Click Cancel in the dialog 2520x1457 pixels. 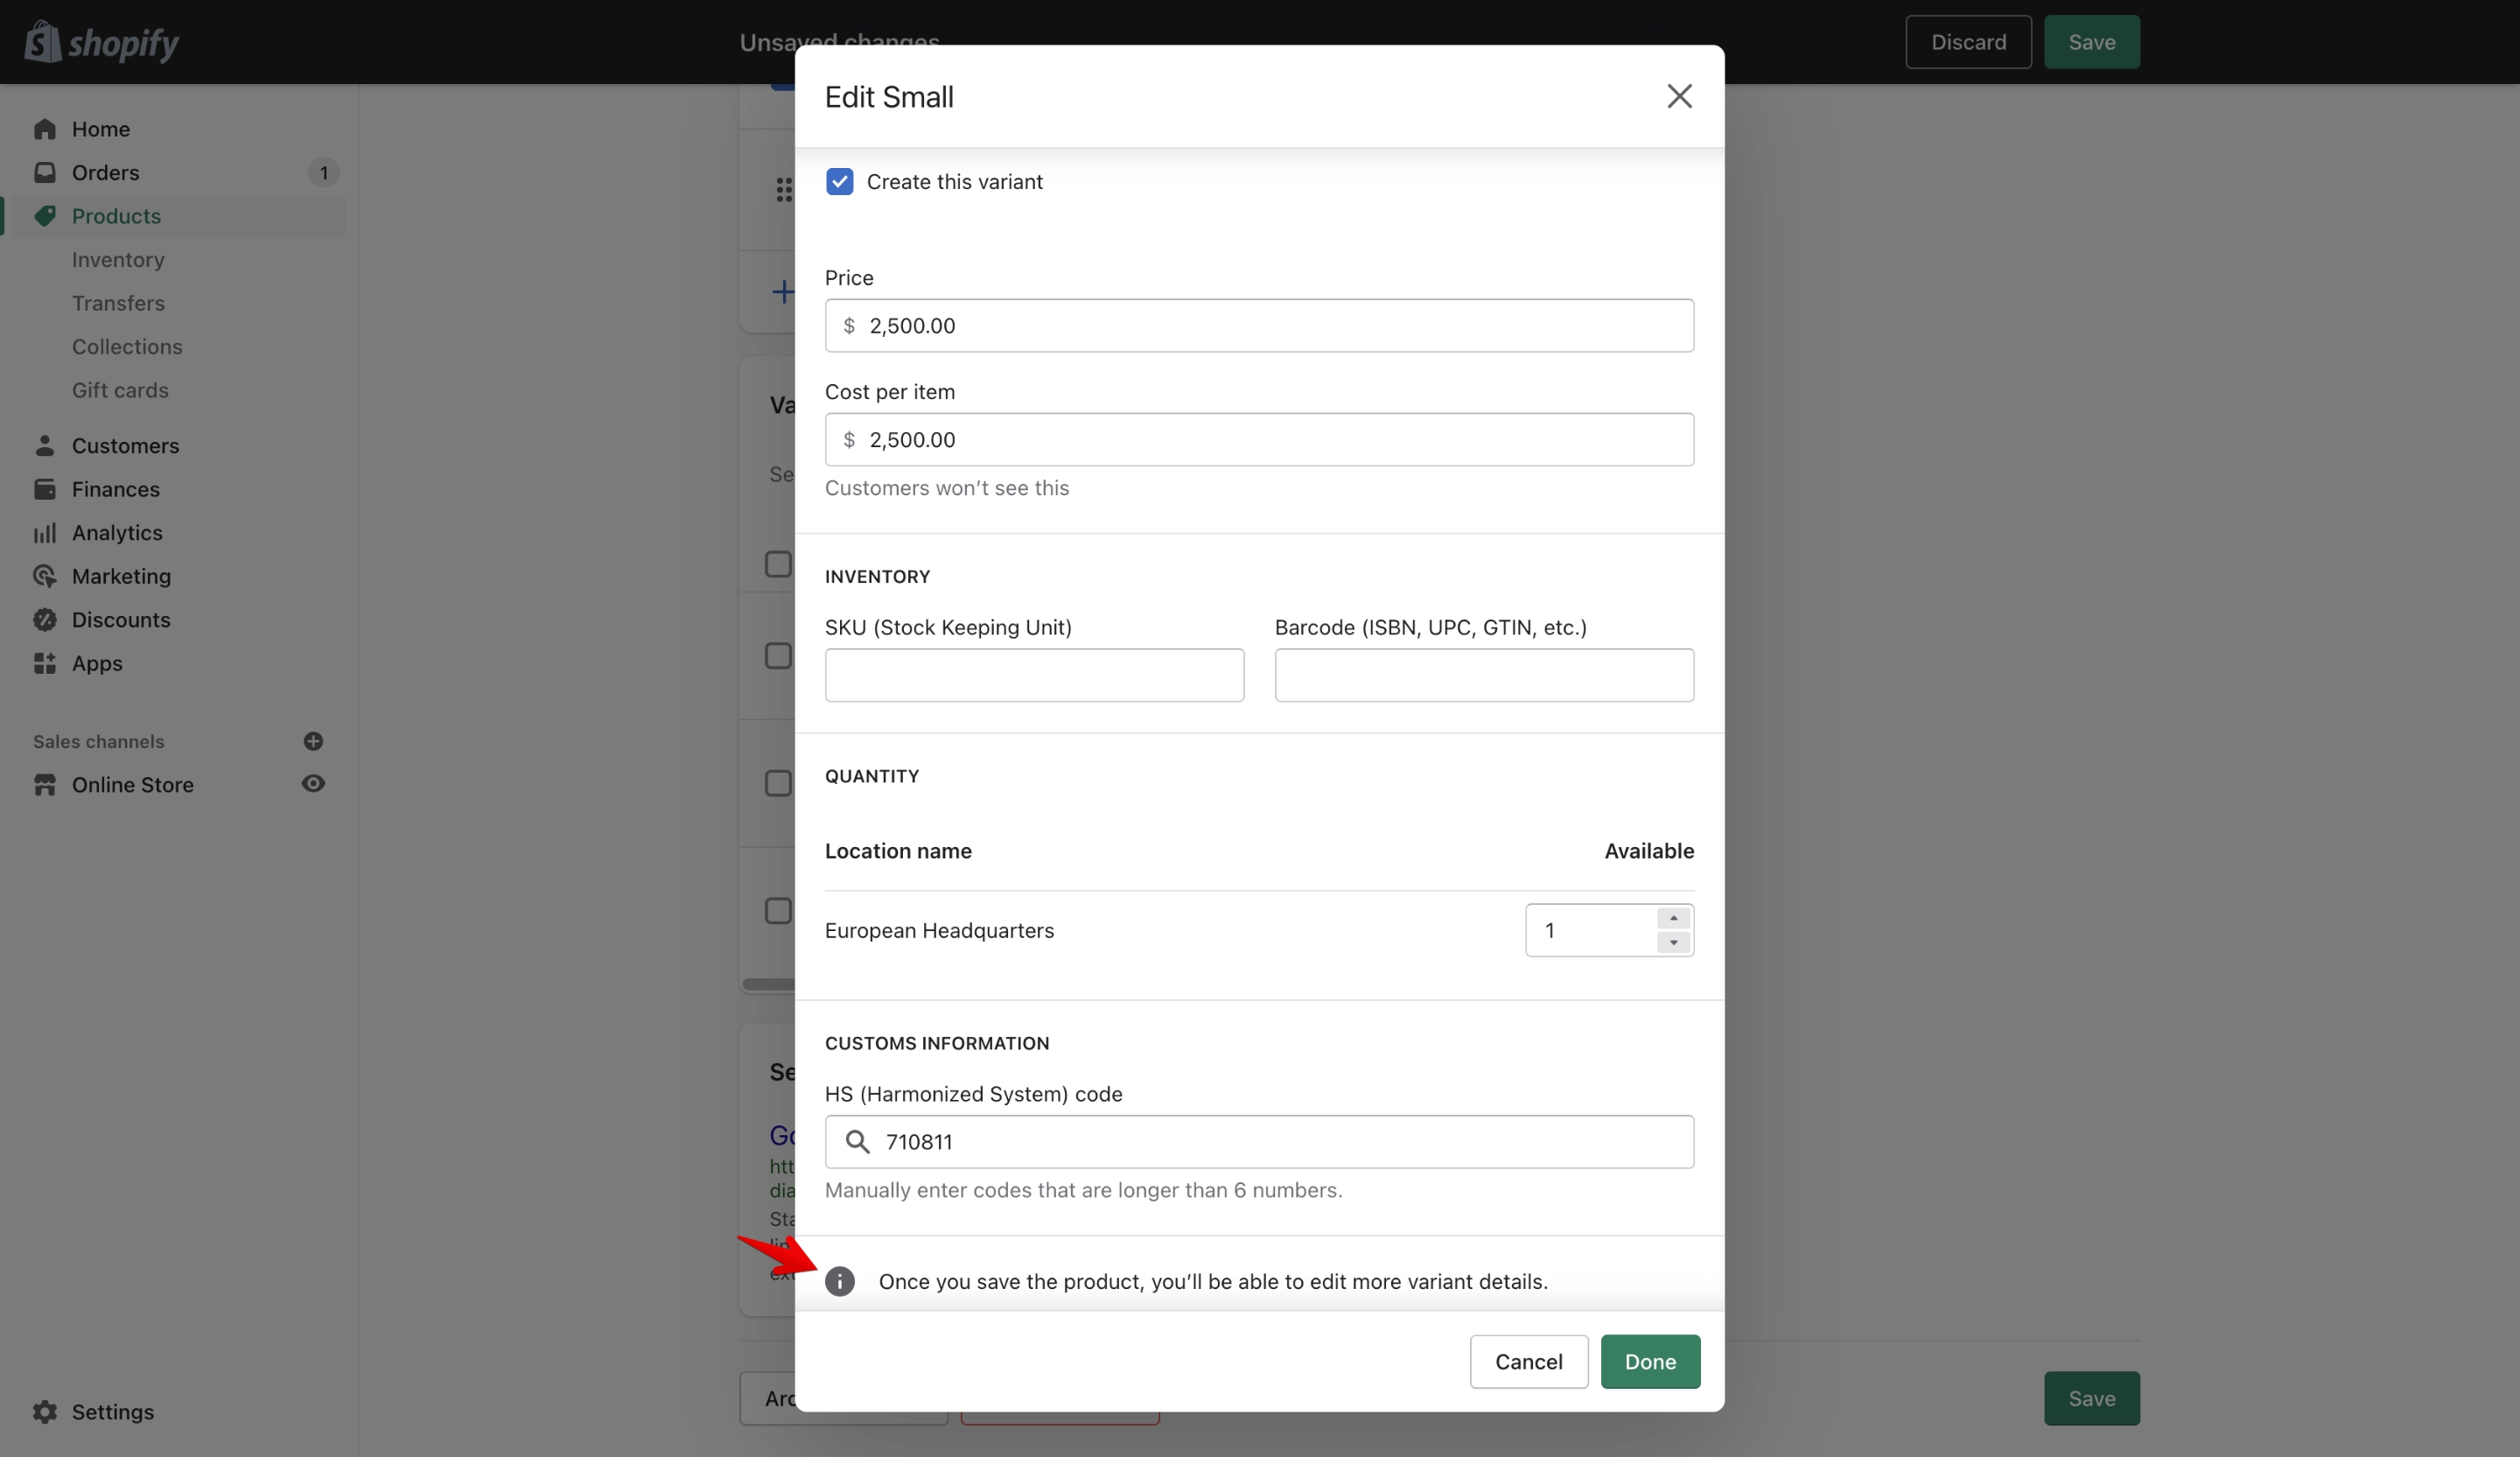pyautogui.click(x=1528, y=1361)
